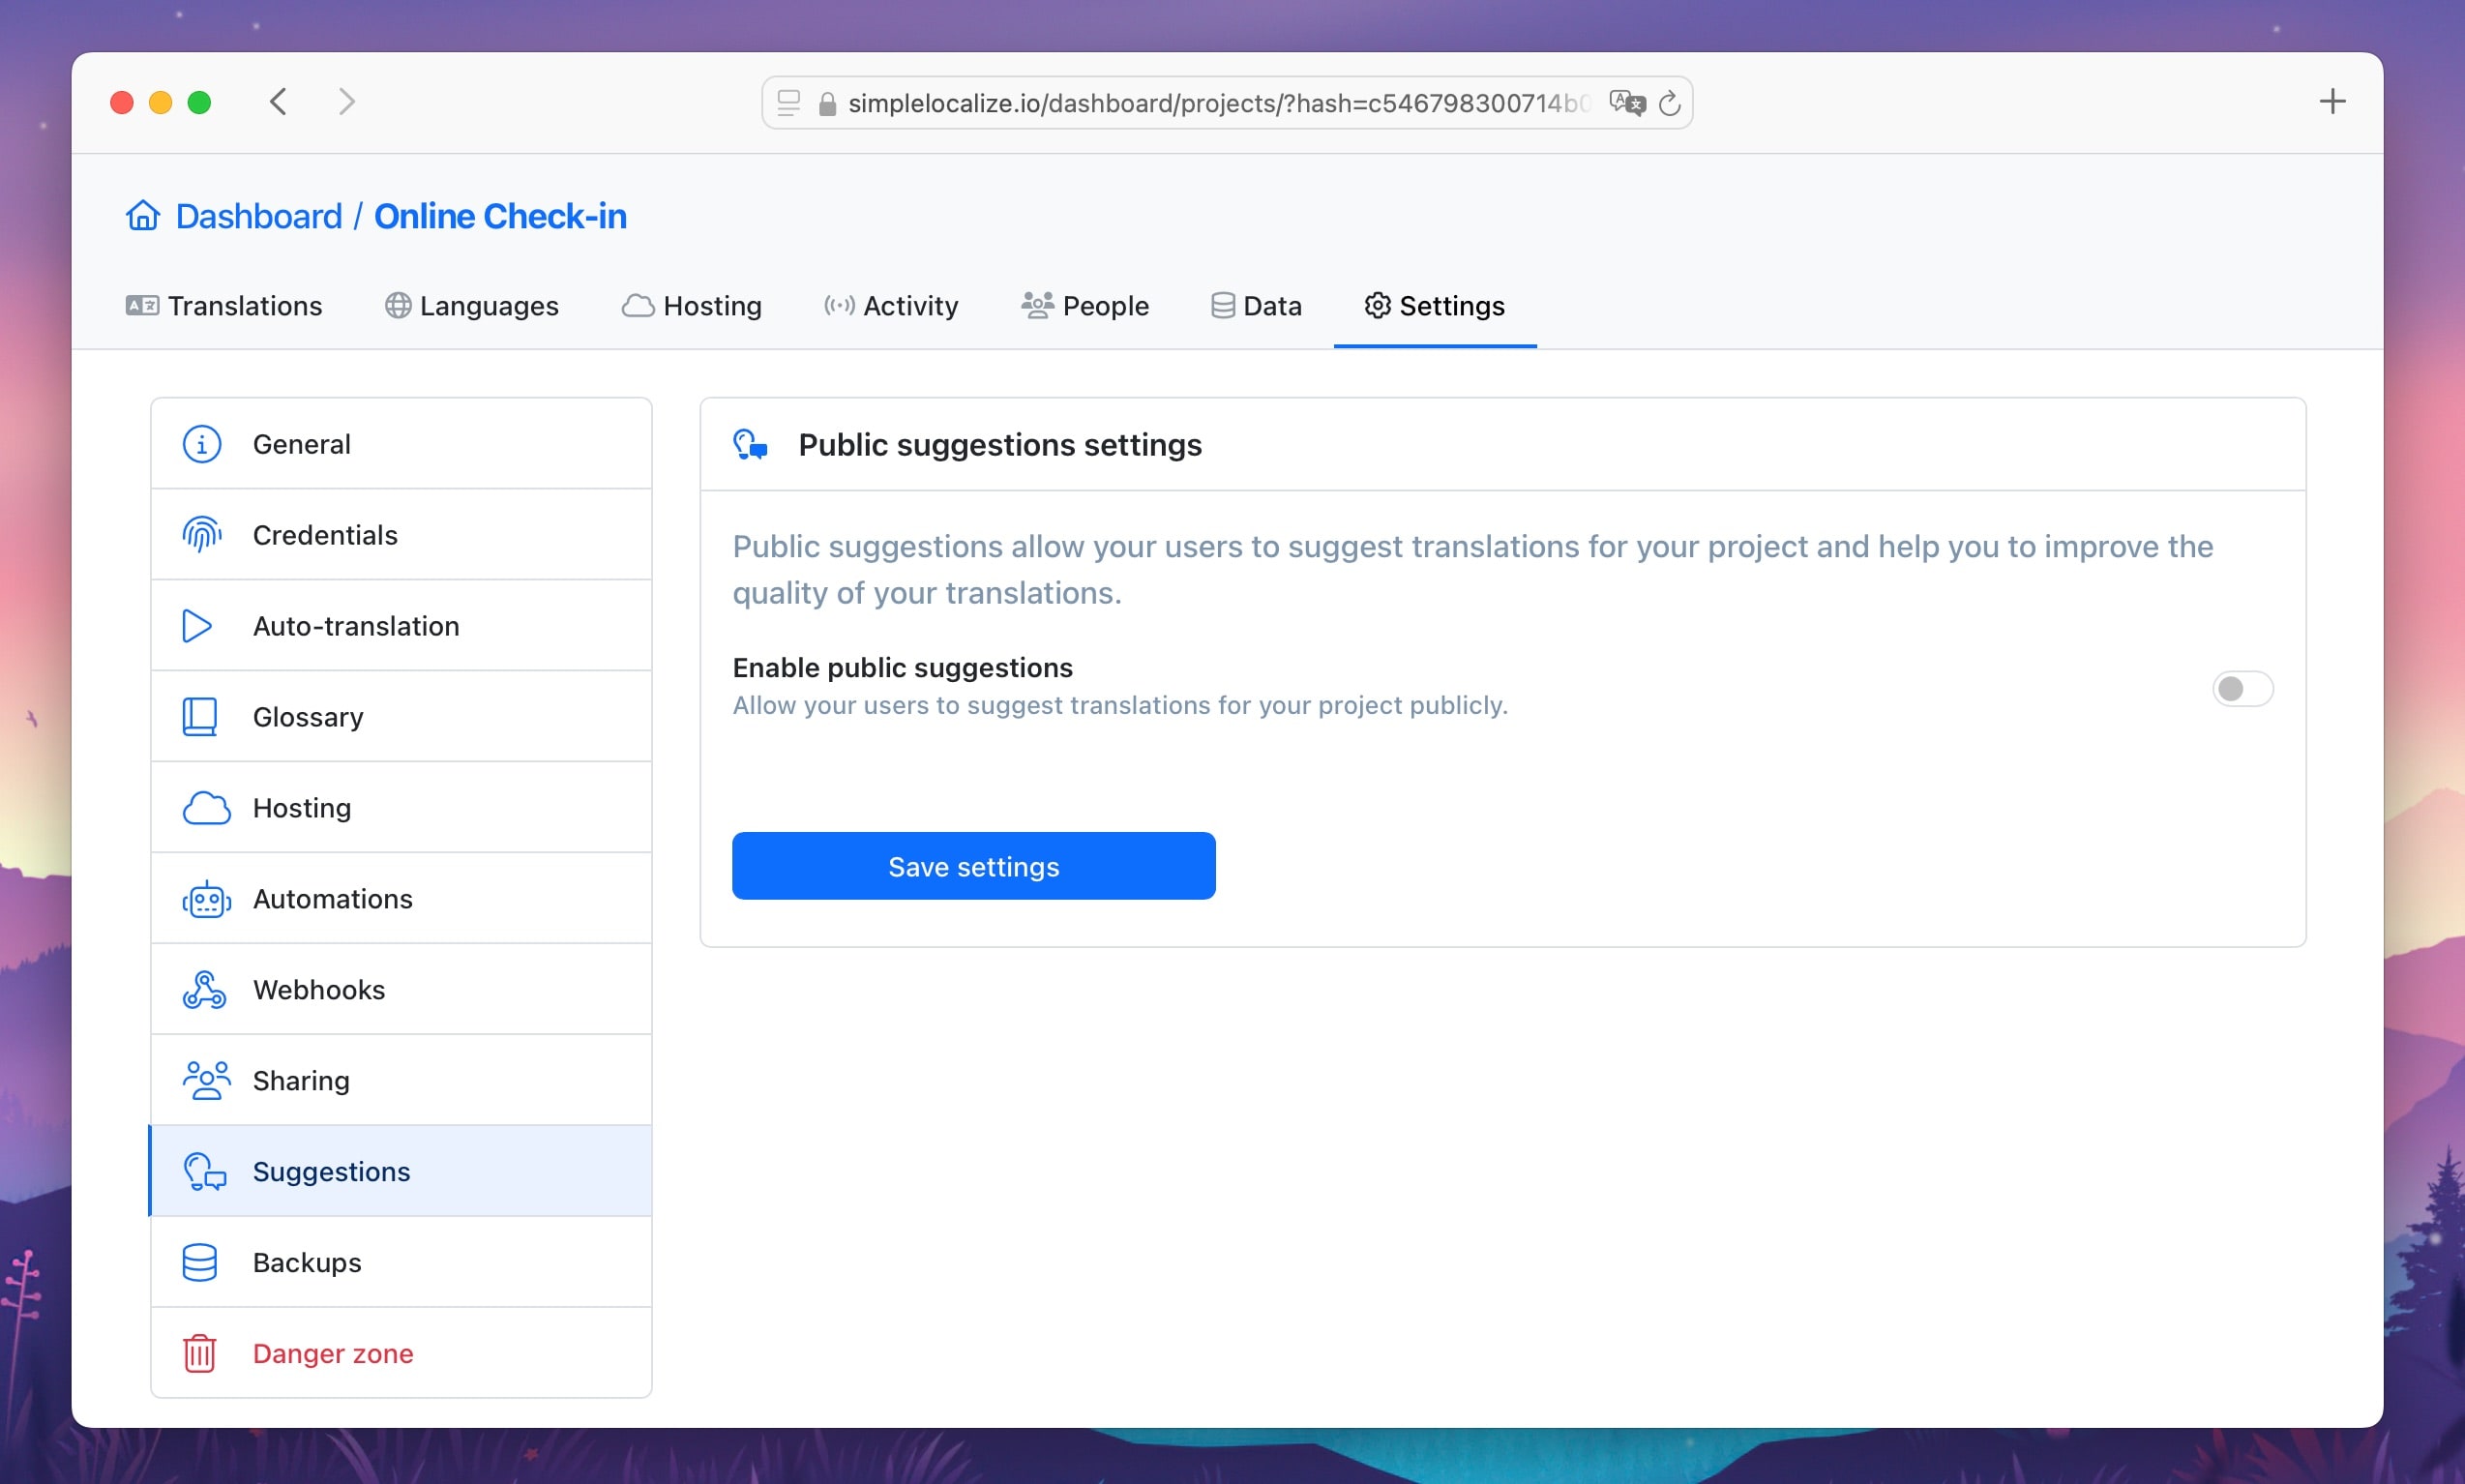Click the Public suggestions settings header icon

click(751, 445)
